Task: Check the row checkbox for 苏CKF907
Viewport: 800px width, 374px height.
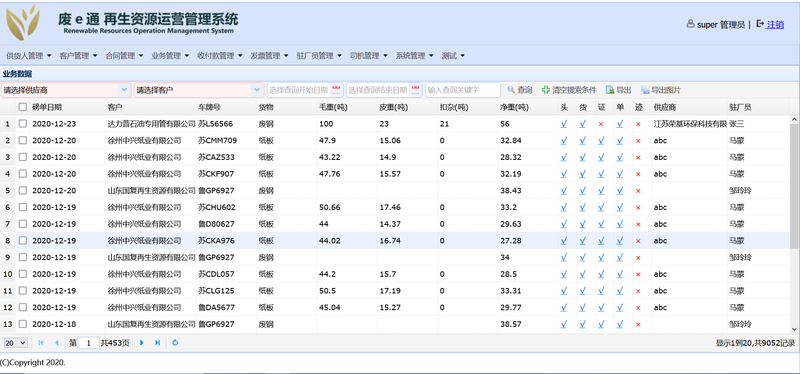Action: tap(22, 174)
